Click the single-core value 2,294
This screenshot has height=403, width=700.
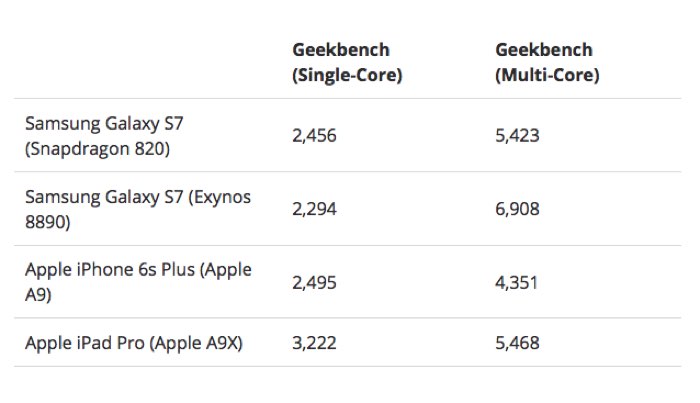pyautogui.click(x=315, y=209)
